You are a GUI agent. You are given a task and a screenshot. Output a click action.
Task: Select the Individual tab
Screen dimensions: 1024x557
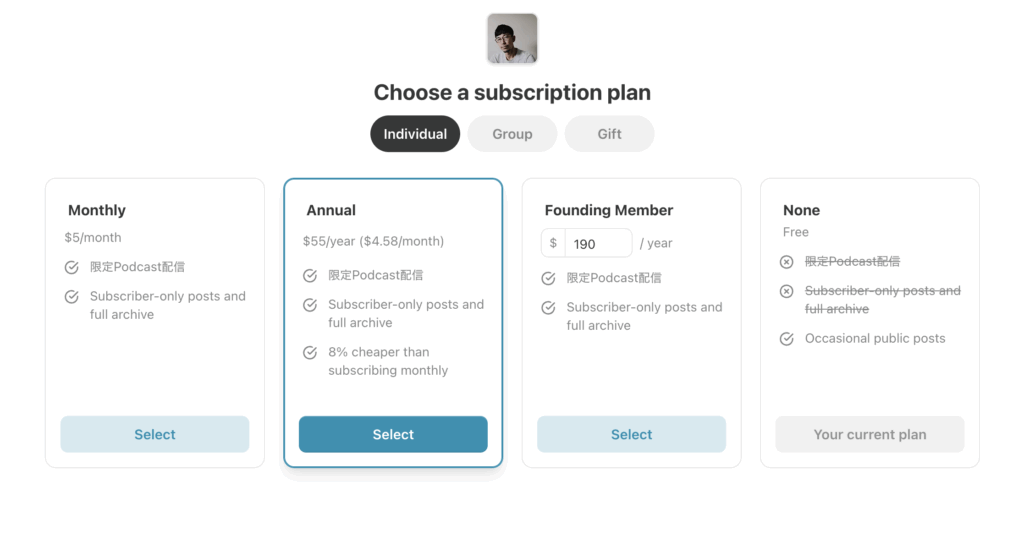coord(415,134)
